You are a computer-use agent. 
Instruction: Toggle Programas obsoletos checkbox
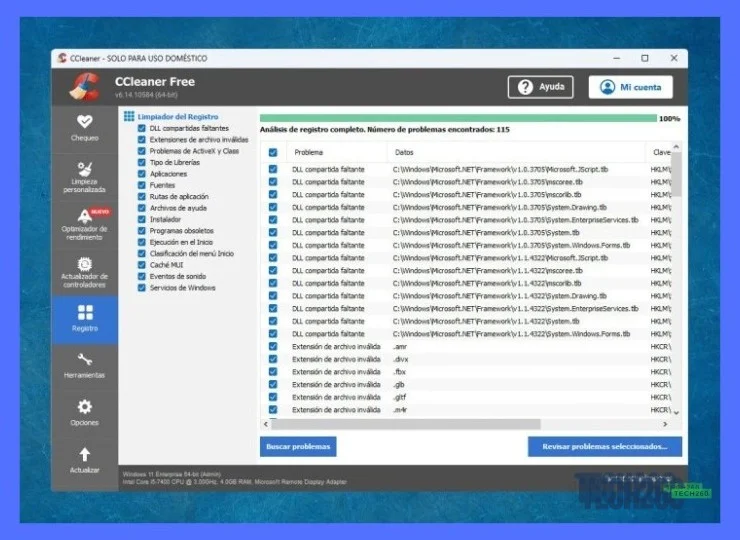(142, 230)
